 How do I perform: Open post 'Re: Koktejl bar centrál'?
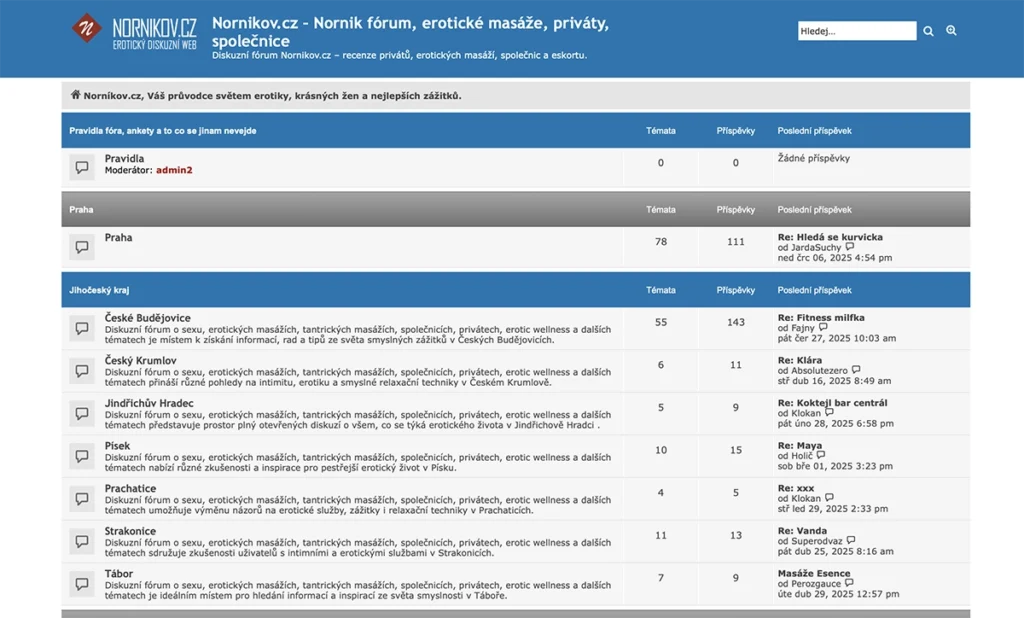tap(833, 403)
